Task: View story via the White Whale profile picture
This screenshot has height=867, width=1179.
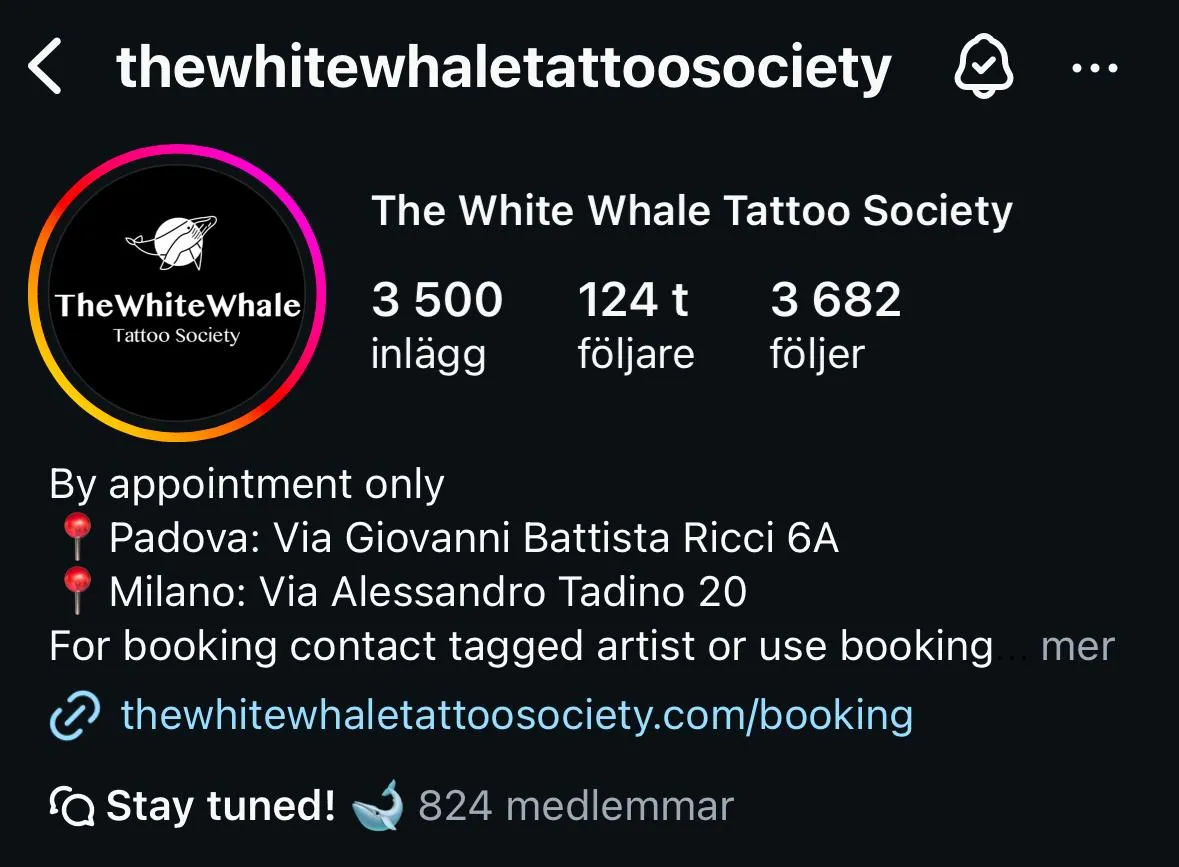Action: [177, 293]
